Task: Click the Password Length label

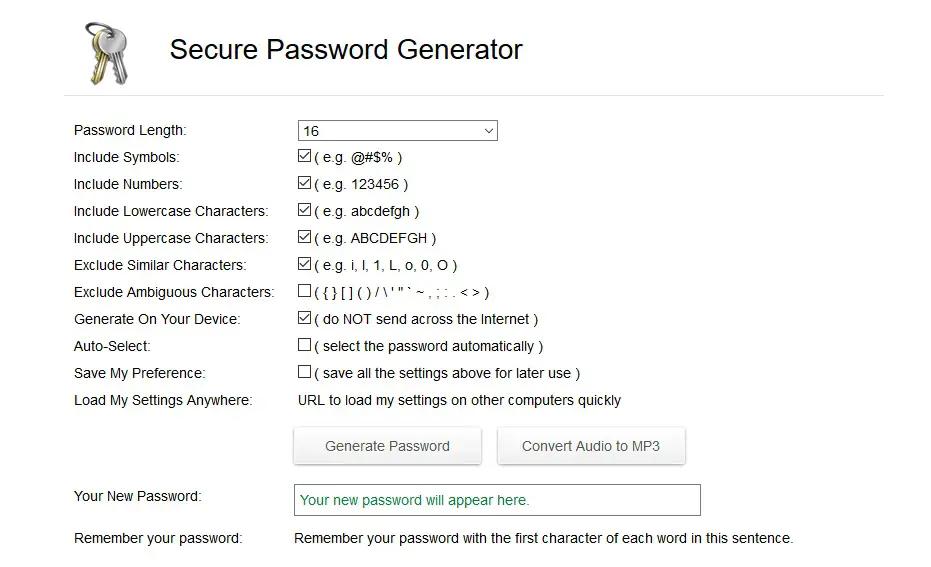Action: [130, 130]
